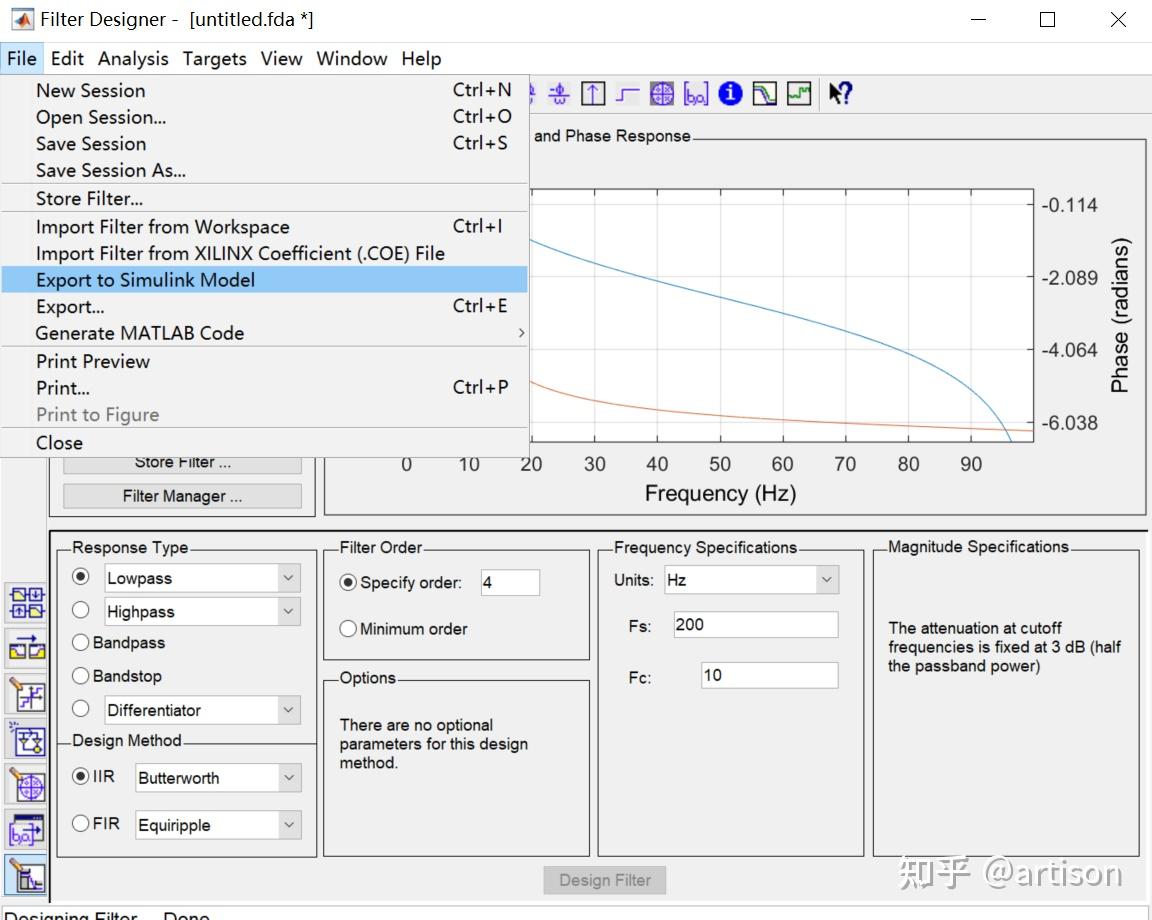Click the Design Filter button
Viewport: 1152px width, 920px height.
pyautogui.click(x=605, y=880)
